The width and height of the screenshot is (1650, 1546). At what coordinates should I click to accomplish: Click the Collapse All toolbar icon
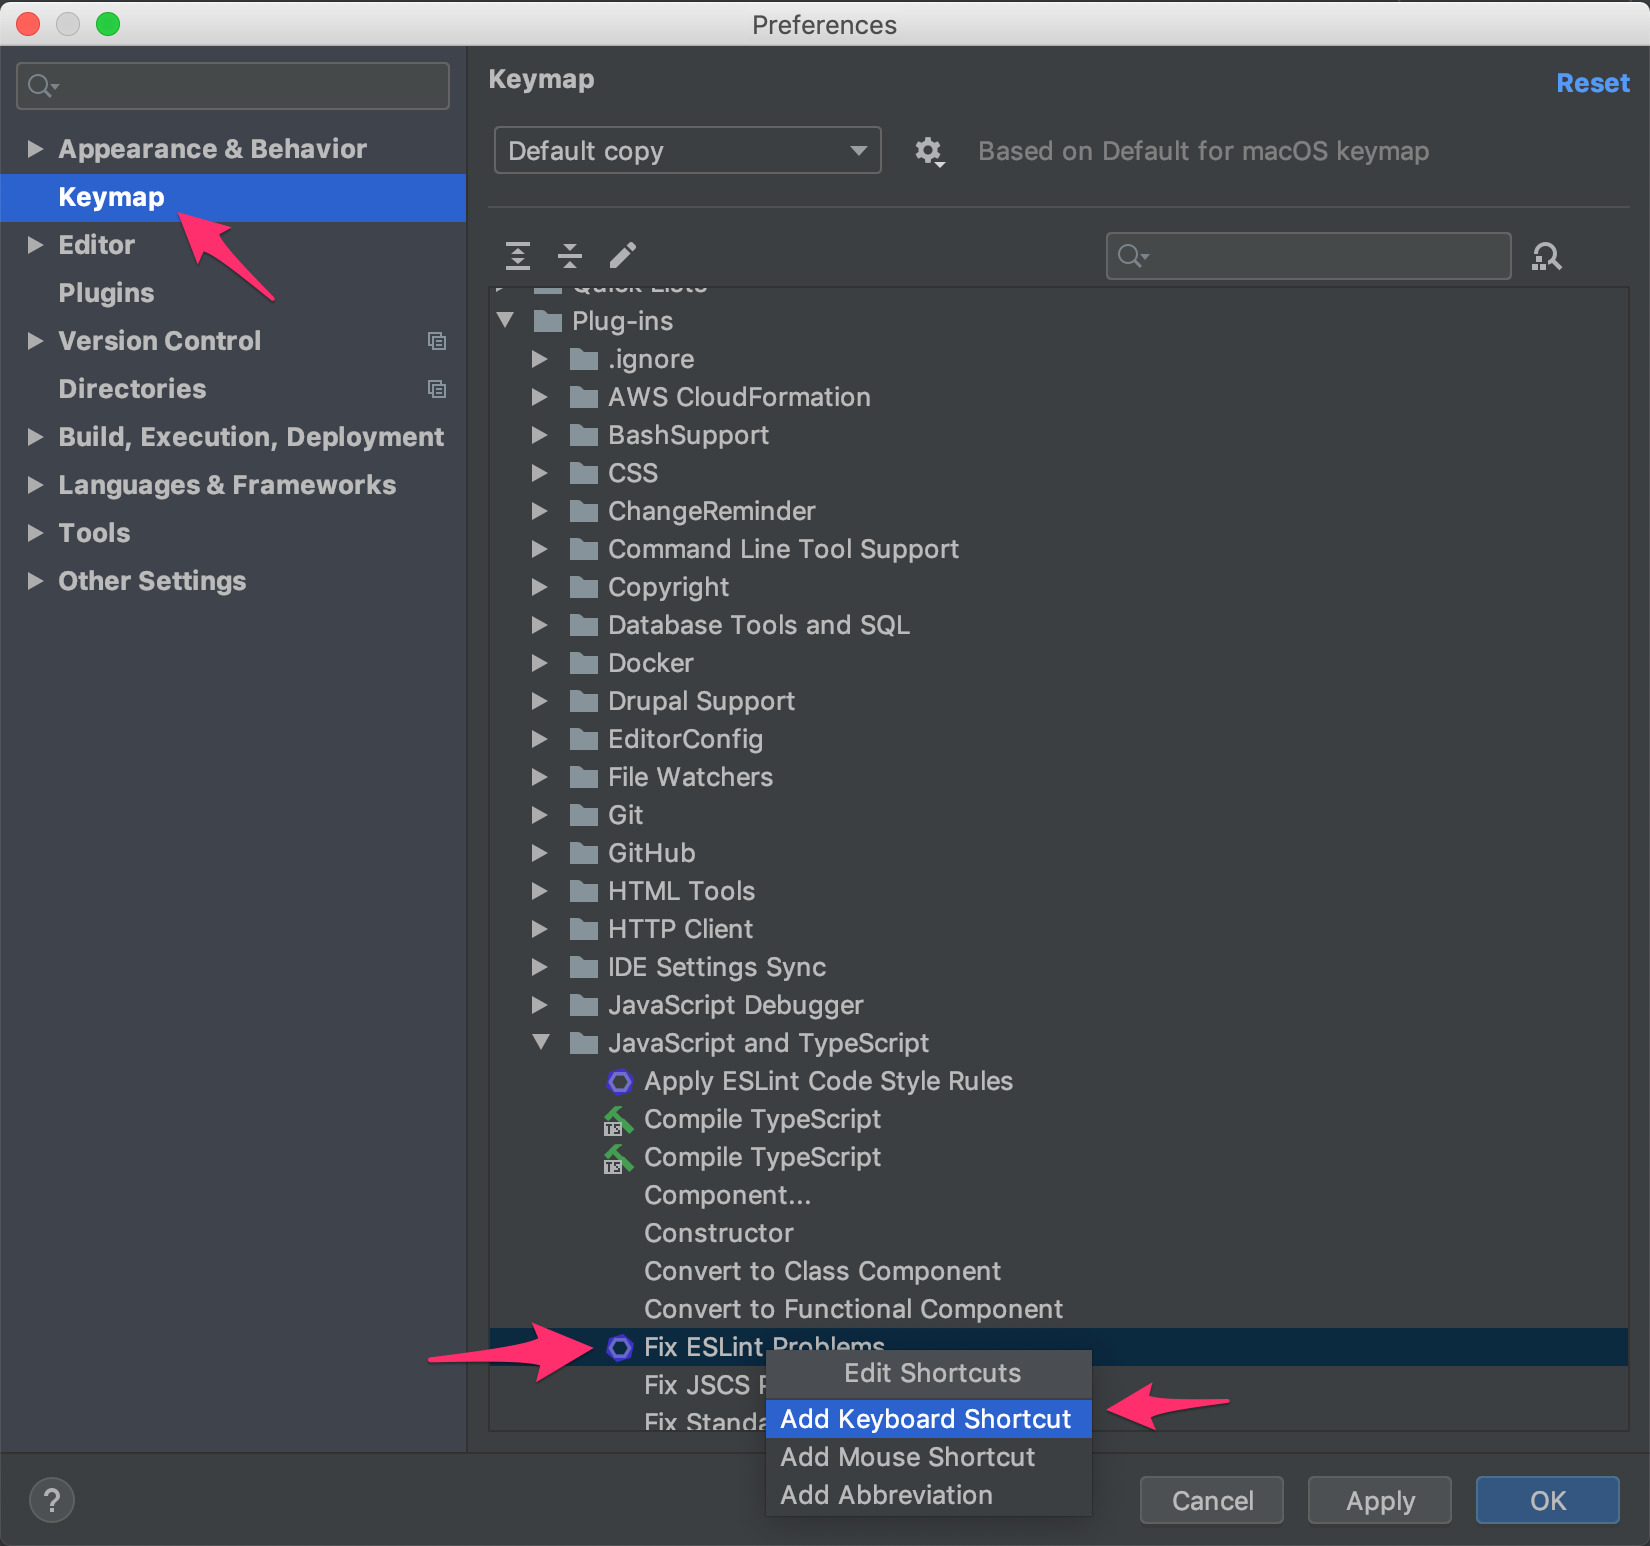[x=570, y=256]
